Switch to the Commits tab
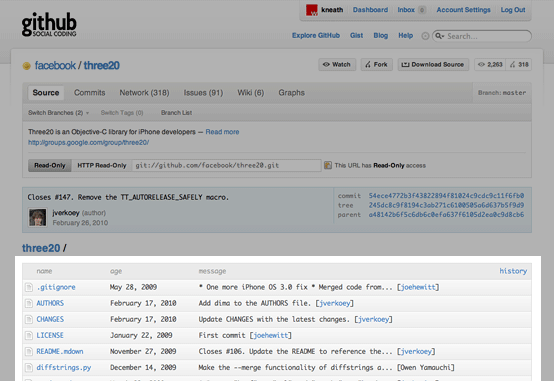The width and height of the screenshot is (554, 381). point(90,93)
